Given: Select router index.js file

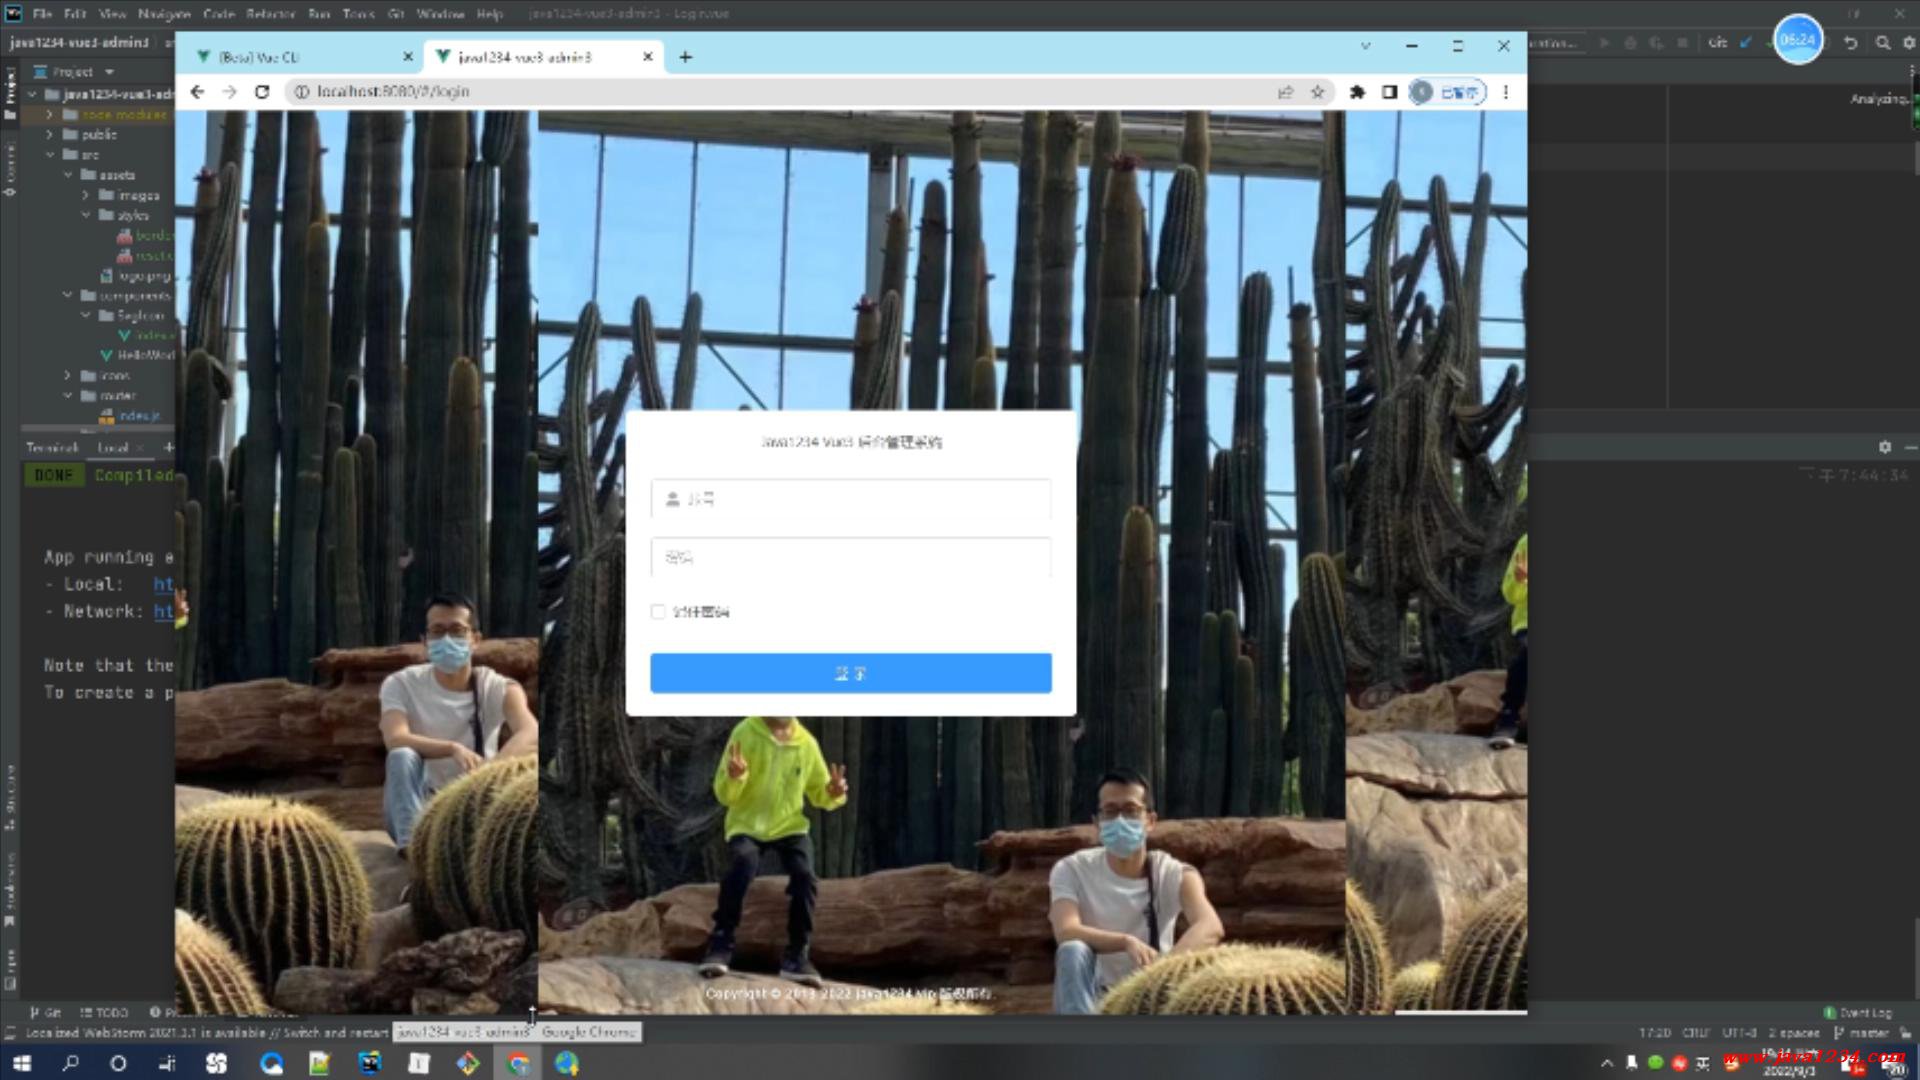Looking at the screenshot, I should pyautogui.click(x=130, y=416).
